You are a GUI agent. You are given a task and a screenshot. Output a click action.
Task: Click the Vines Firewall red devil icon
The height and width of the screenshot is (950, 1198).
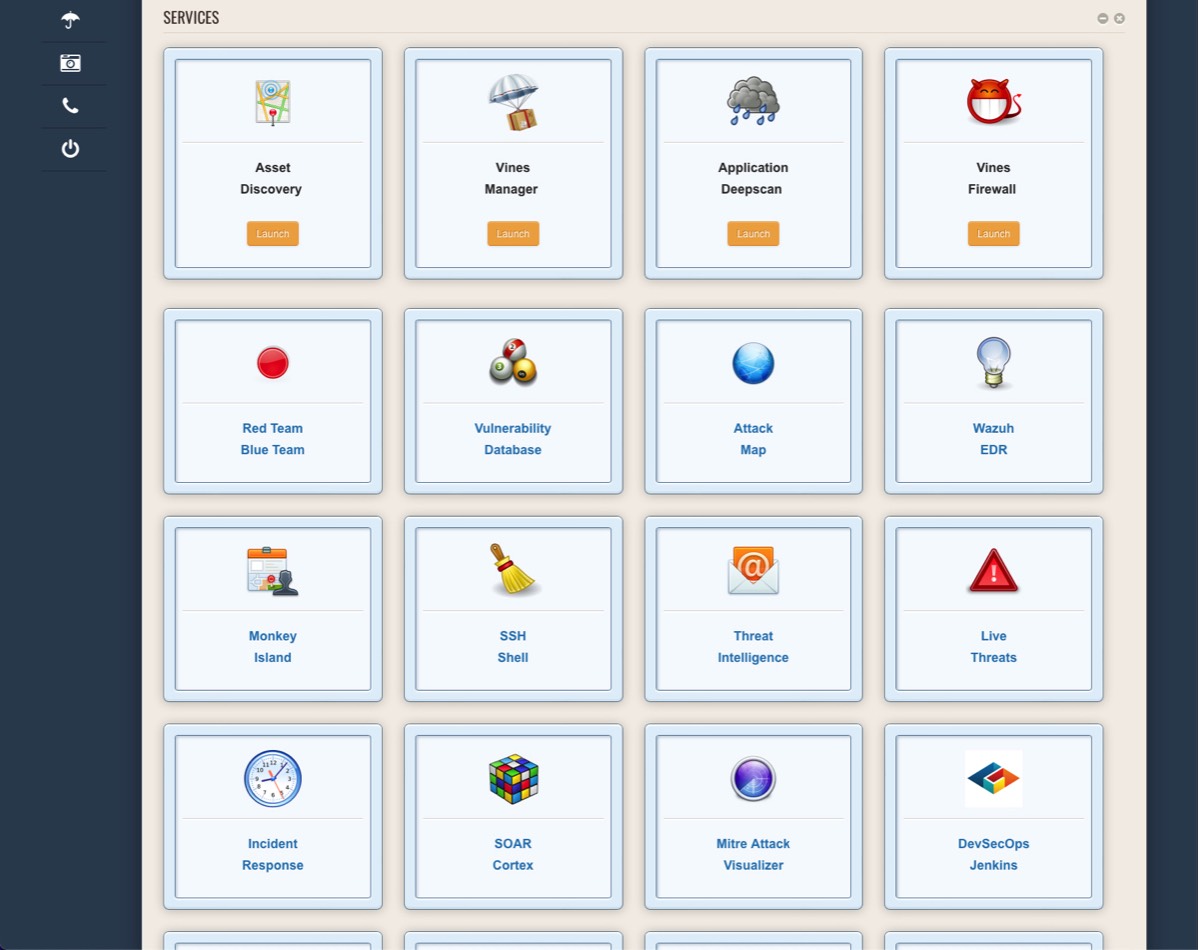pos(993,102)
